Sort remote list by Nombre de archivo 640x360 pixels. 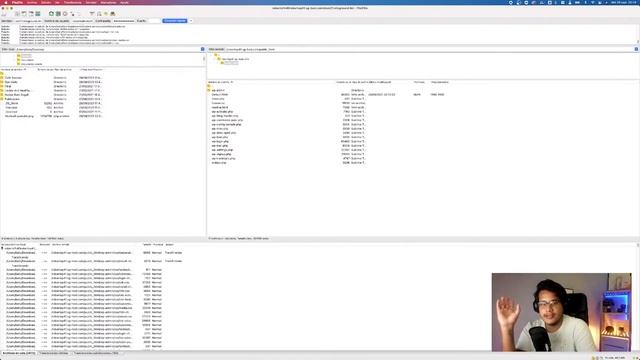point(221,82)
